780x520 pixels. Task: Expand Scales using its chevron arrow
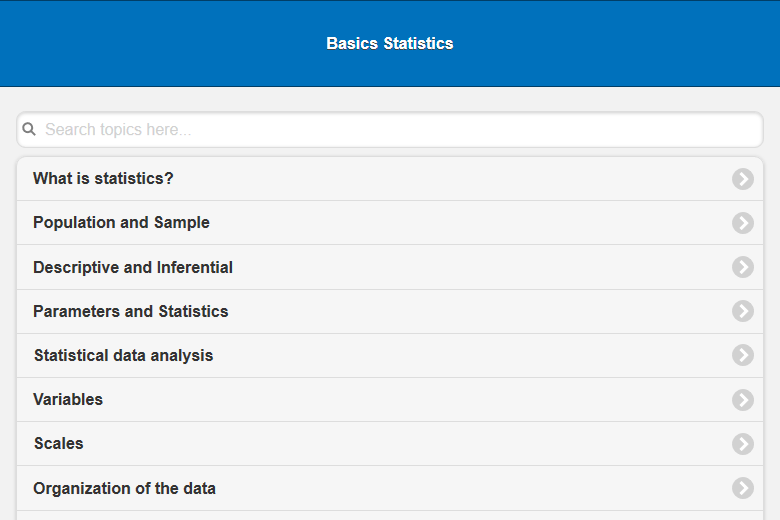pos(742,444)
